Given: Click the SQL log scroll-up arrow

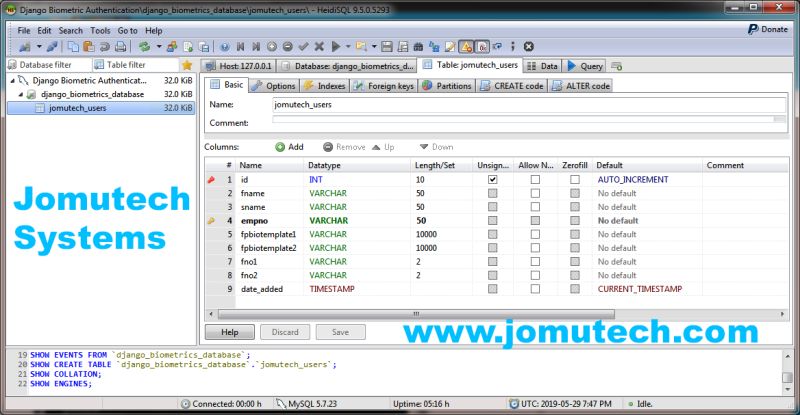Looking at the screenshot, I should pos(787,356).
